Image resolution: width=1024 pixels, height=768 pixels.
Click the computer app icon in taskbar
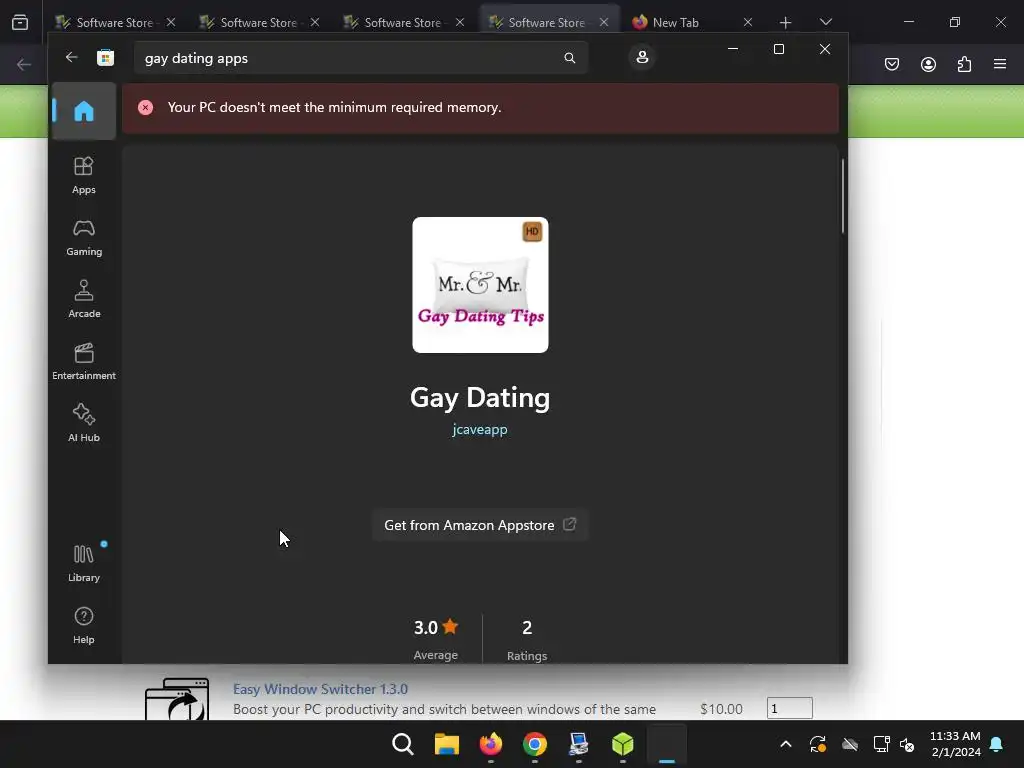(x=579, y=744)
